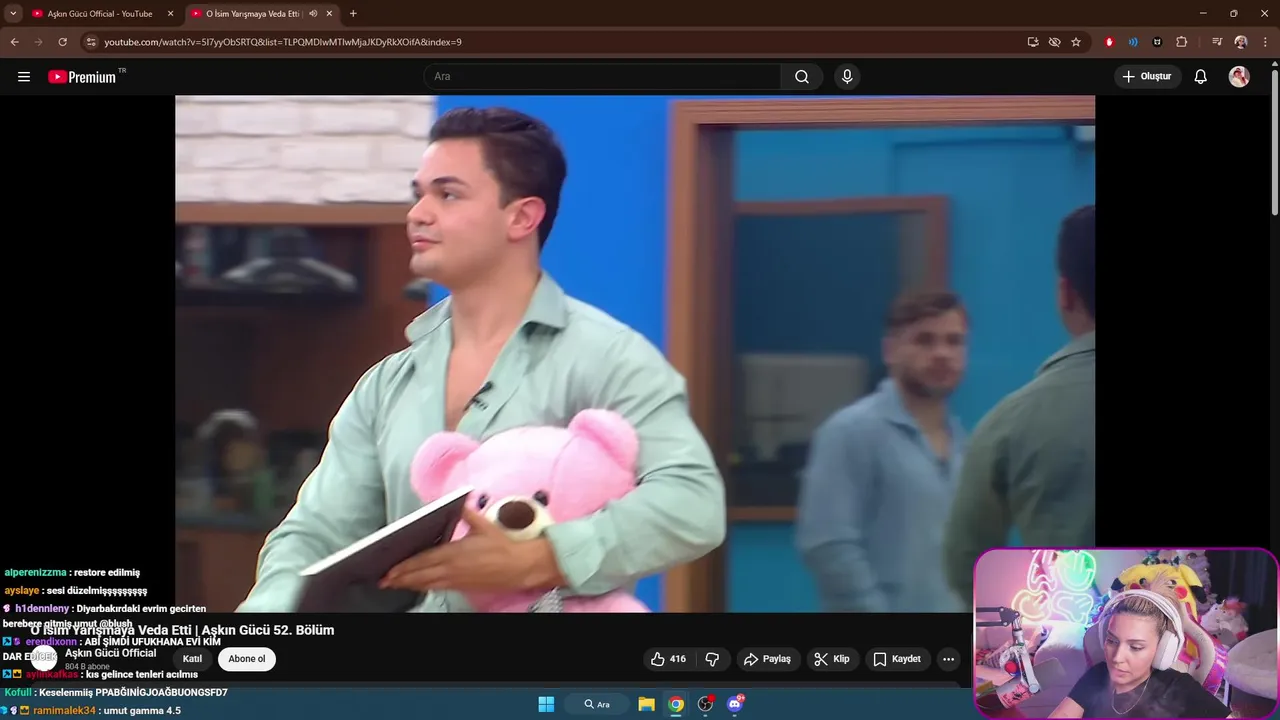View site information icon in address bar

pyautogui.click(x=91, y=42)
